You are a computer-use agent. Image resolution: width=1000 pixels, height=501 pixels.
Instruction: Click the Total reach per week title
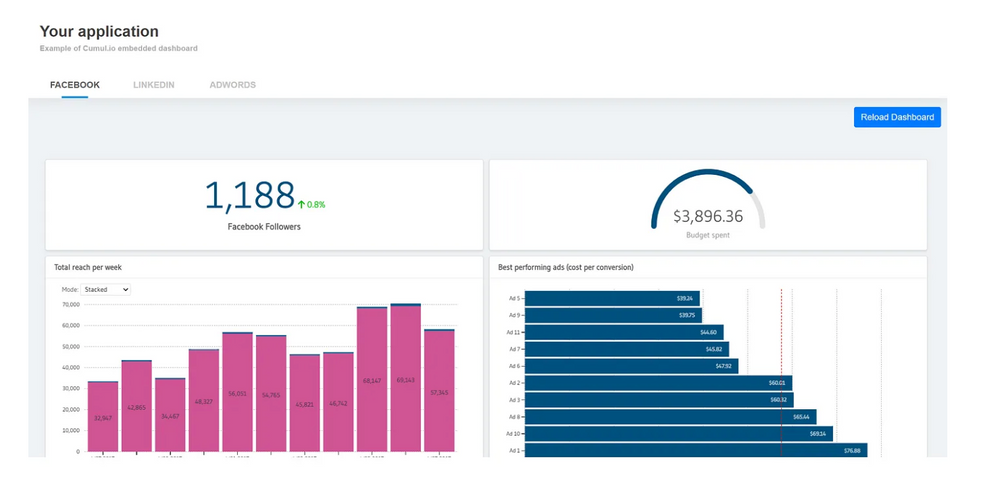tap(88, 267)
